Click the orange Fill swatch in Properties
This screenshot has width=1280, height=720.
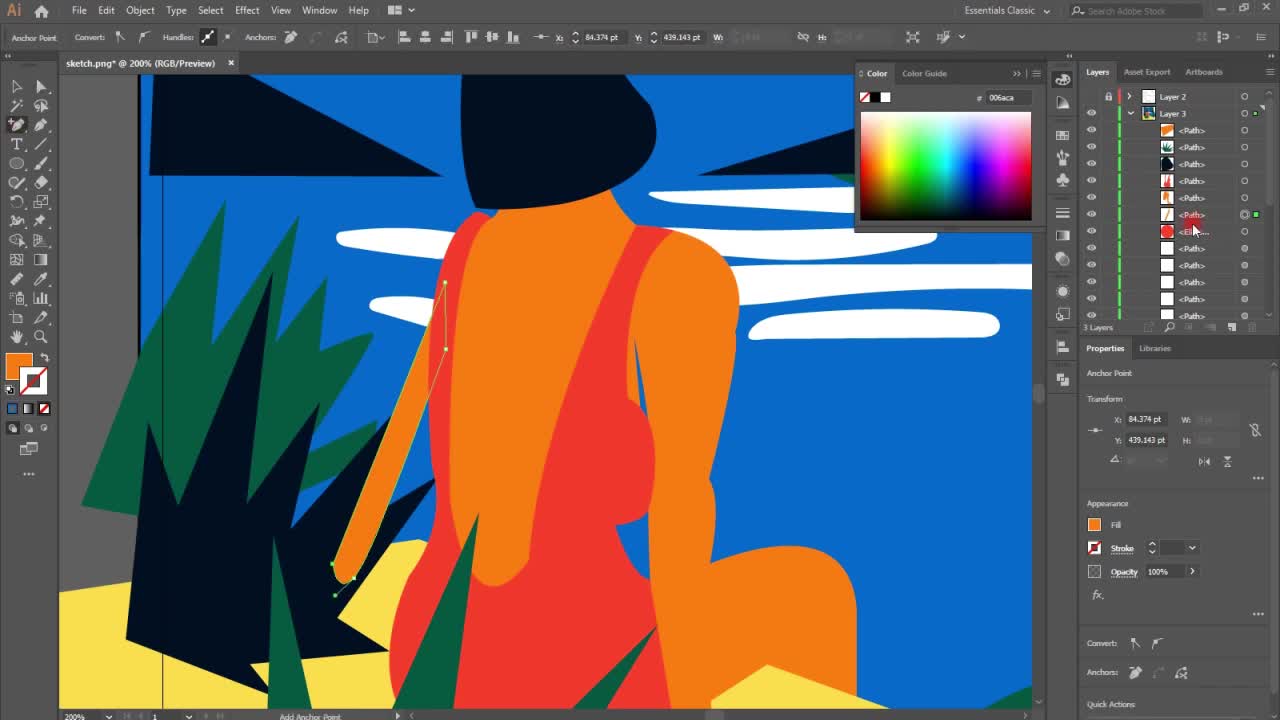[x=1094, y=525]
